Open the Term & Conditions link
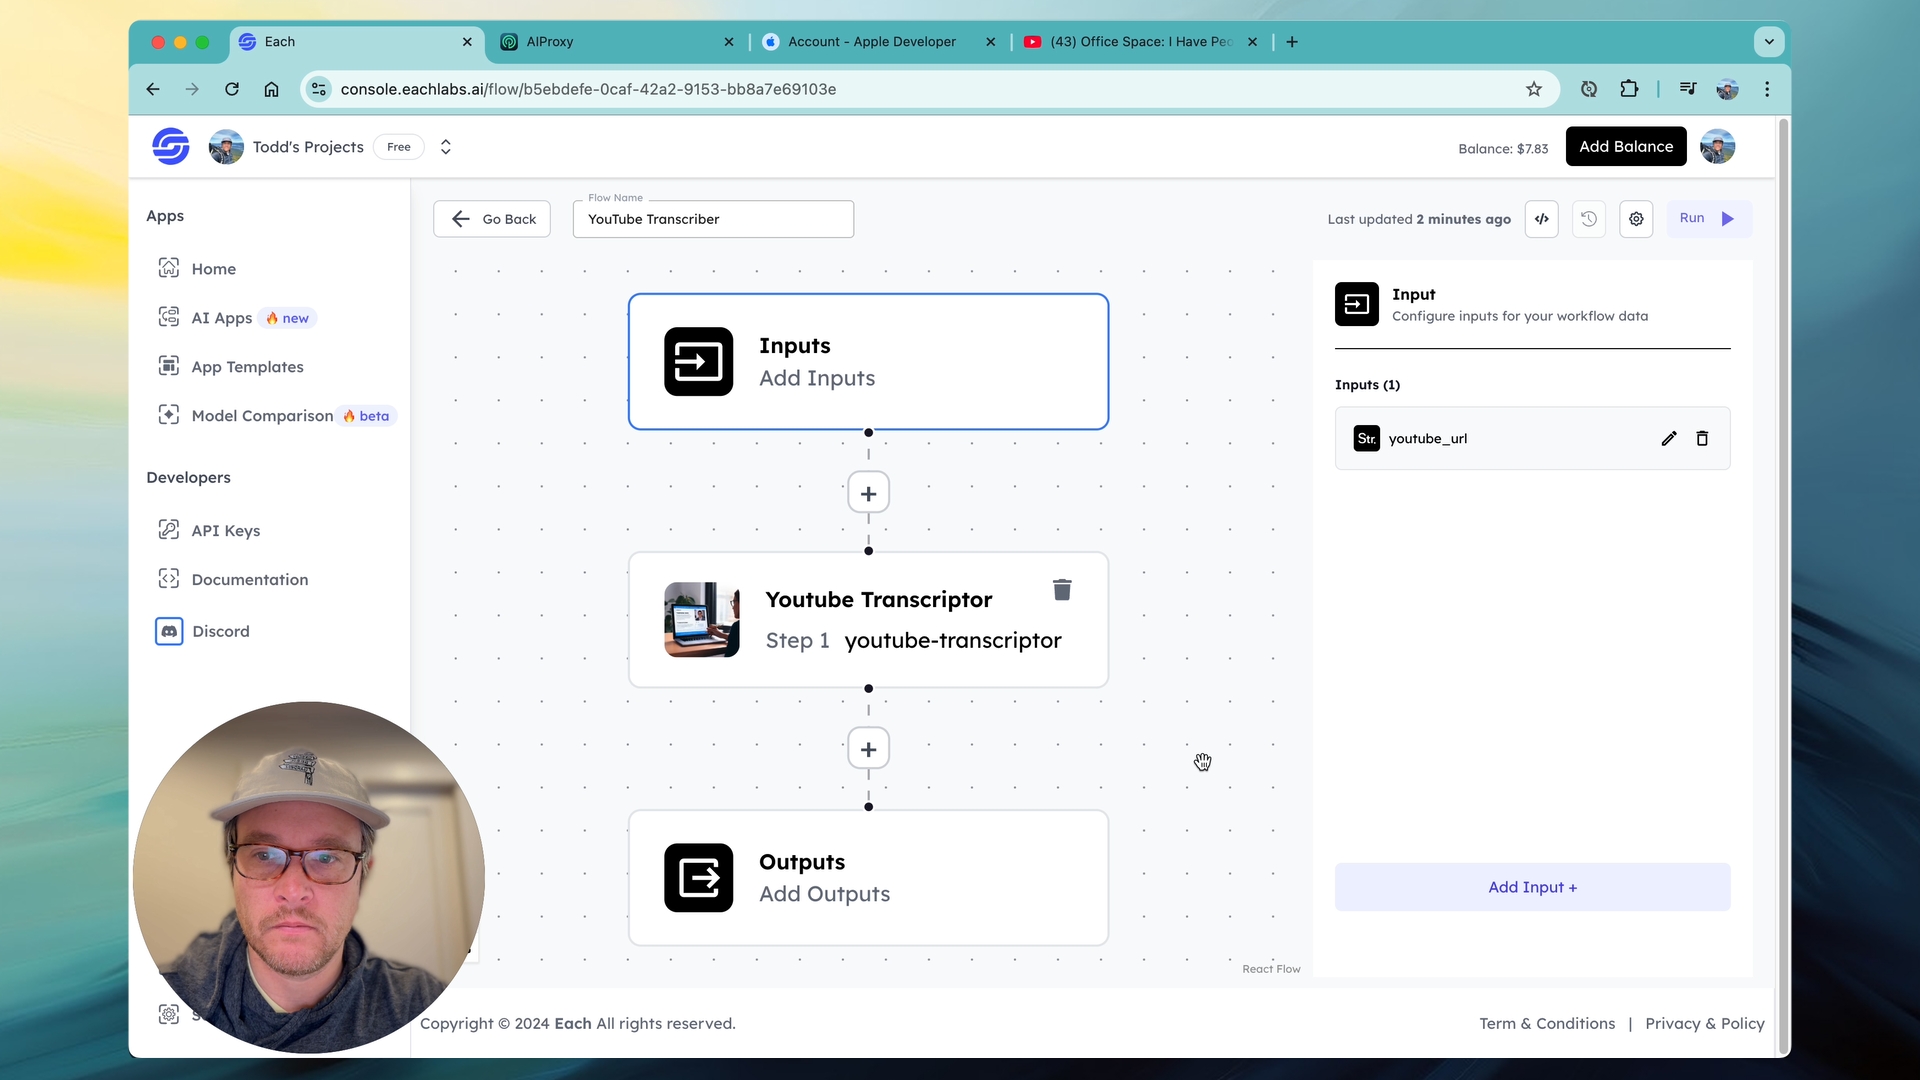The width and height of the screenshot is (1920, 1080). pyautogui.click(x=1547, y=1023)
